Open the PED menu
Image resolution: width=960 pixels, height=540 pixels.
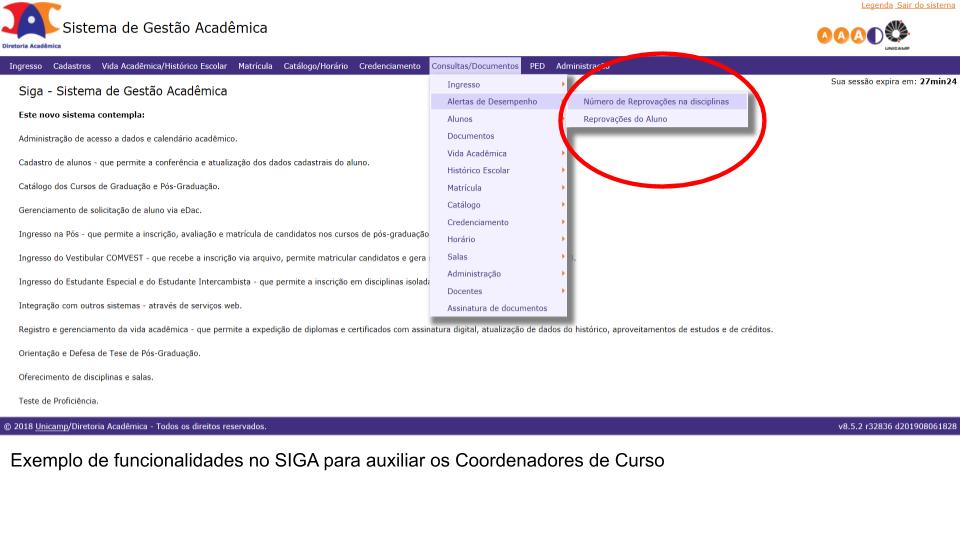coord(537,66)
